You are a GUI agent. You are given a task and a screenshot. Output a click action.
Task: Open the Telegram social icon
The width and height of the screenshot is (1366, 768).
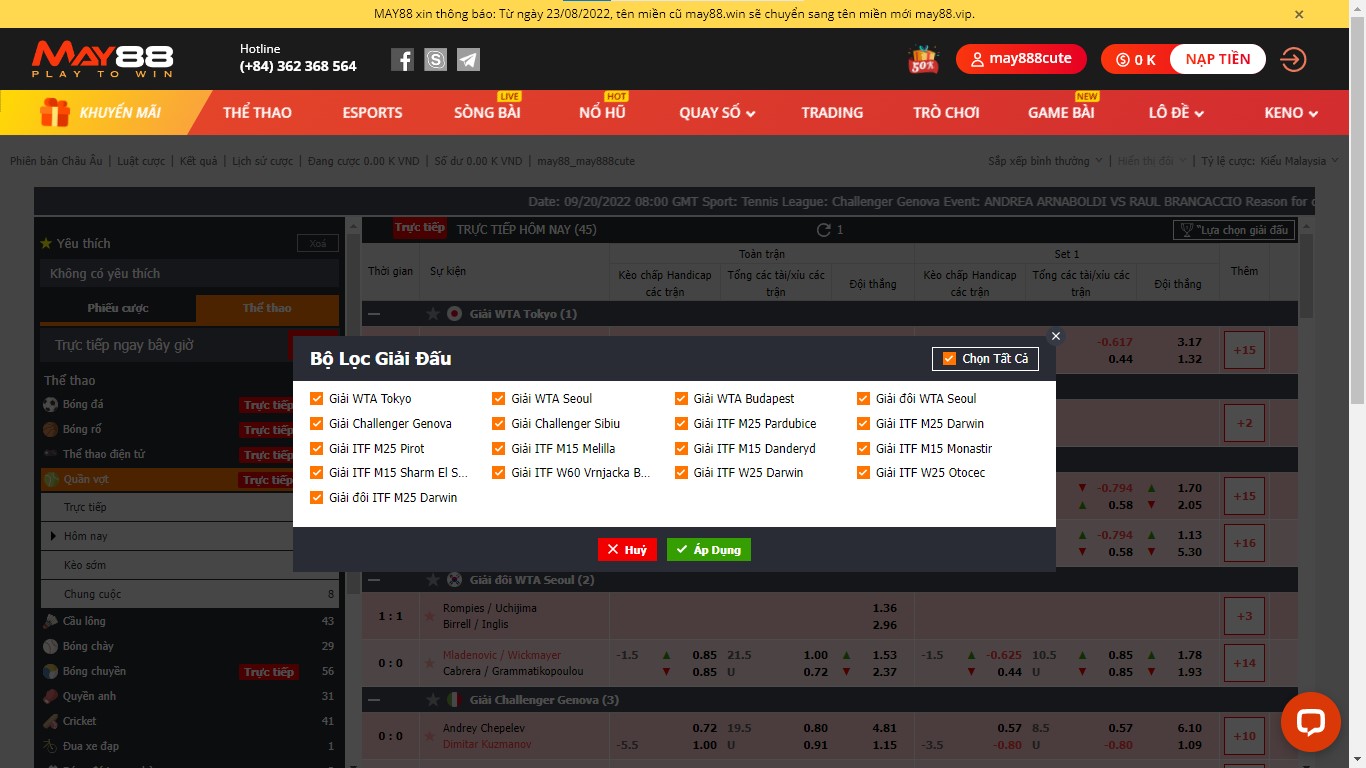pos(468,60)
